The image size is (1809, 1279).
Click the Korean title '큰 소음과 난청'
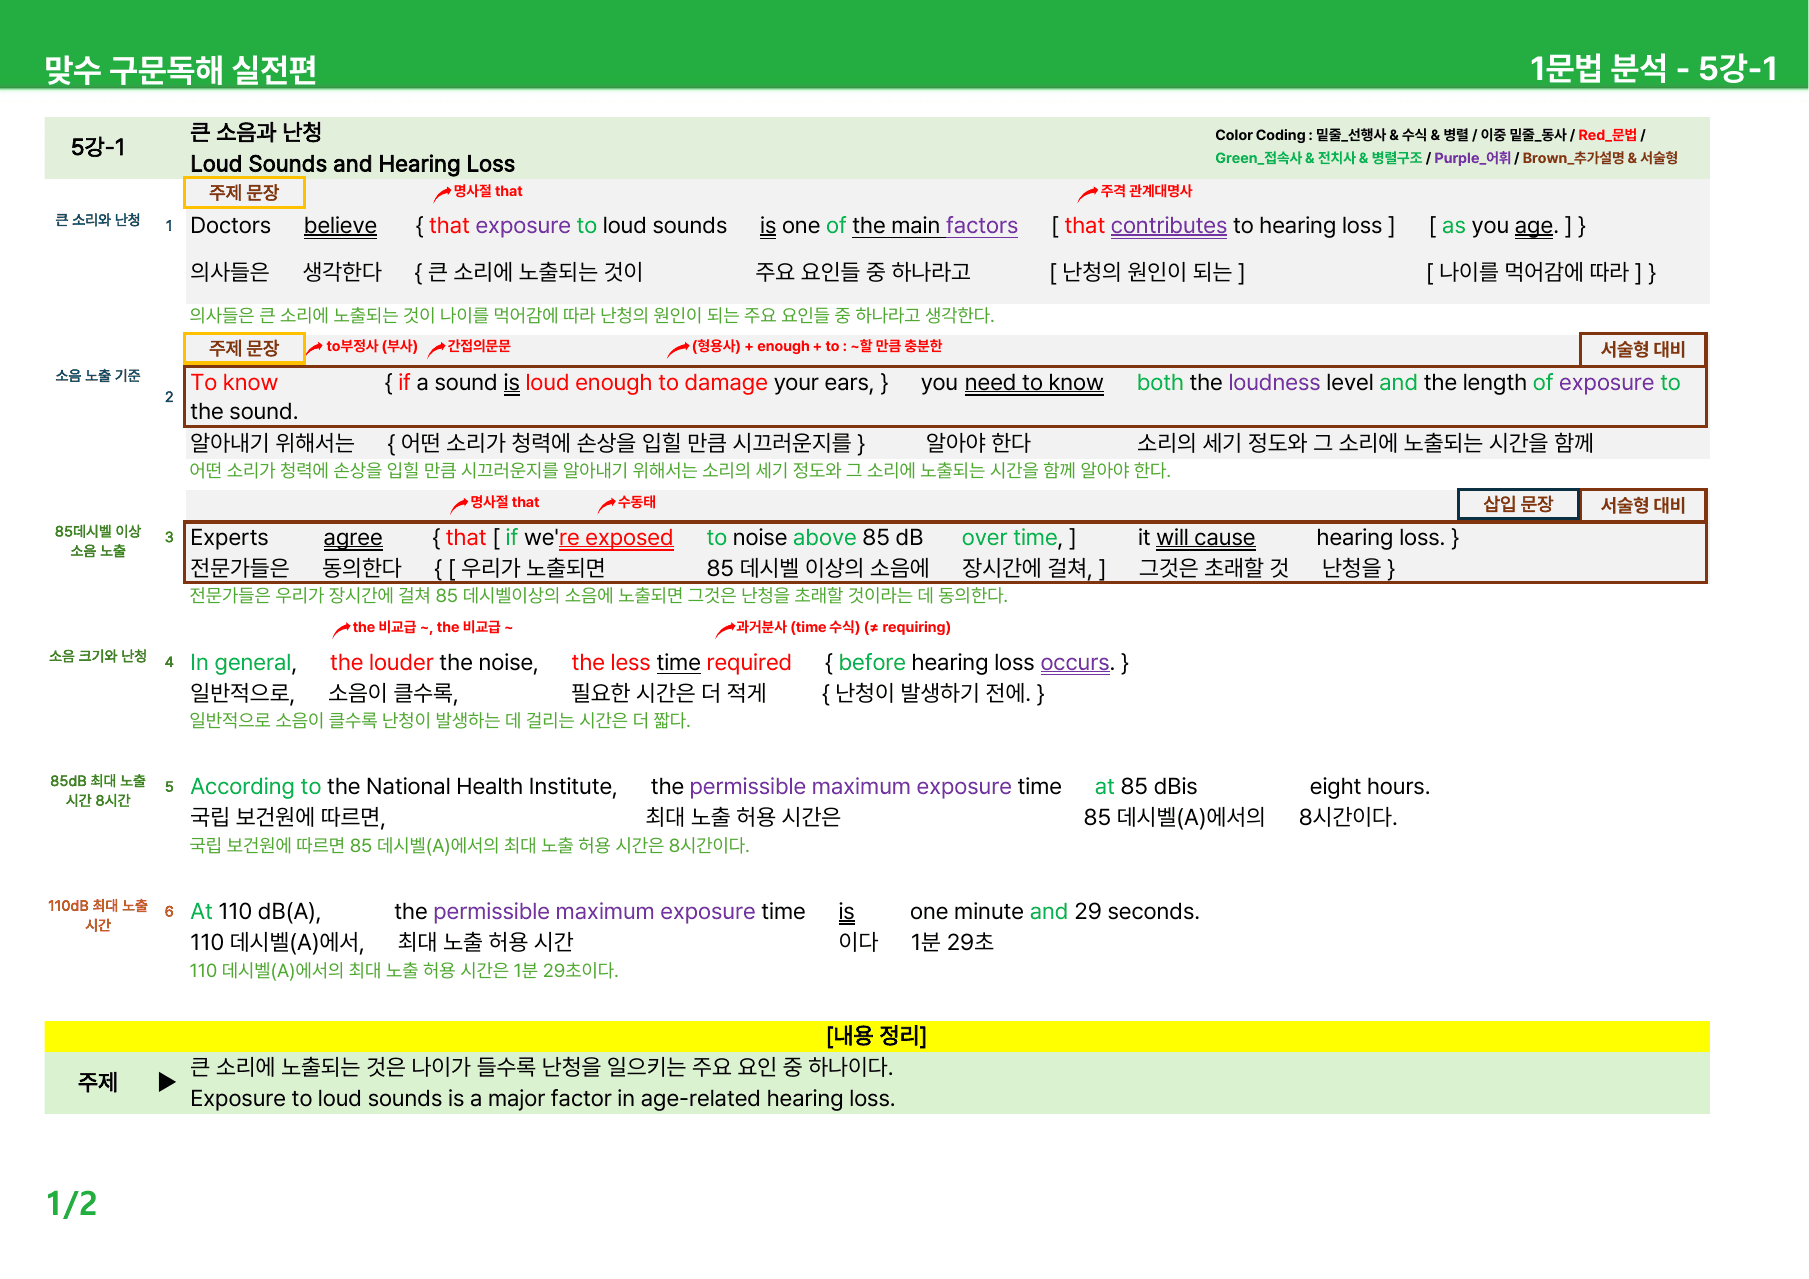pyautogui.click(x=256, y=132)
